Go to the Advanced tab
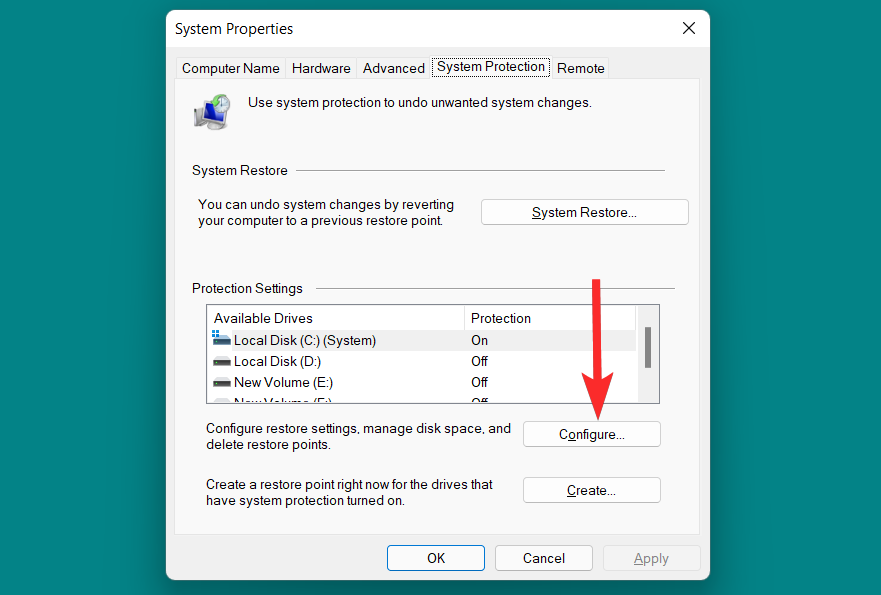The image size is (881, 595). (x=394, y=68)
